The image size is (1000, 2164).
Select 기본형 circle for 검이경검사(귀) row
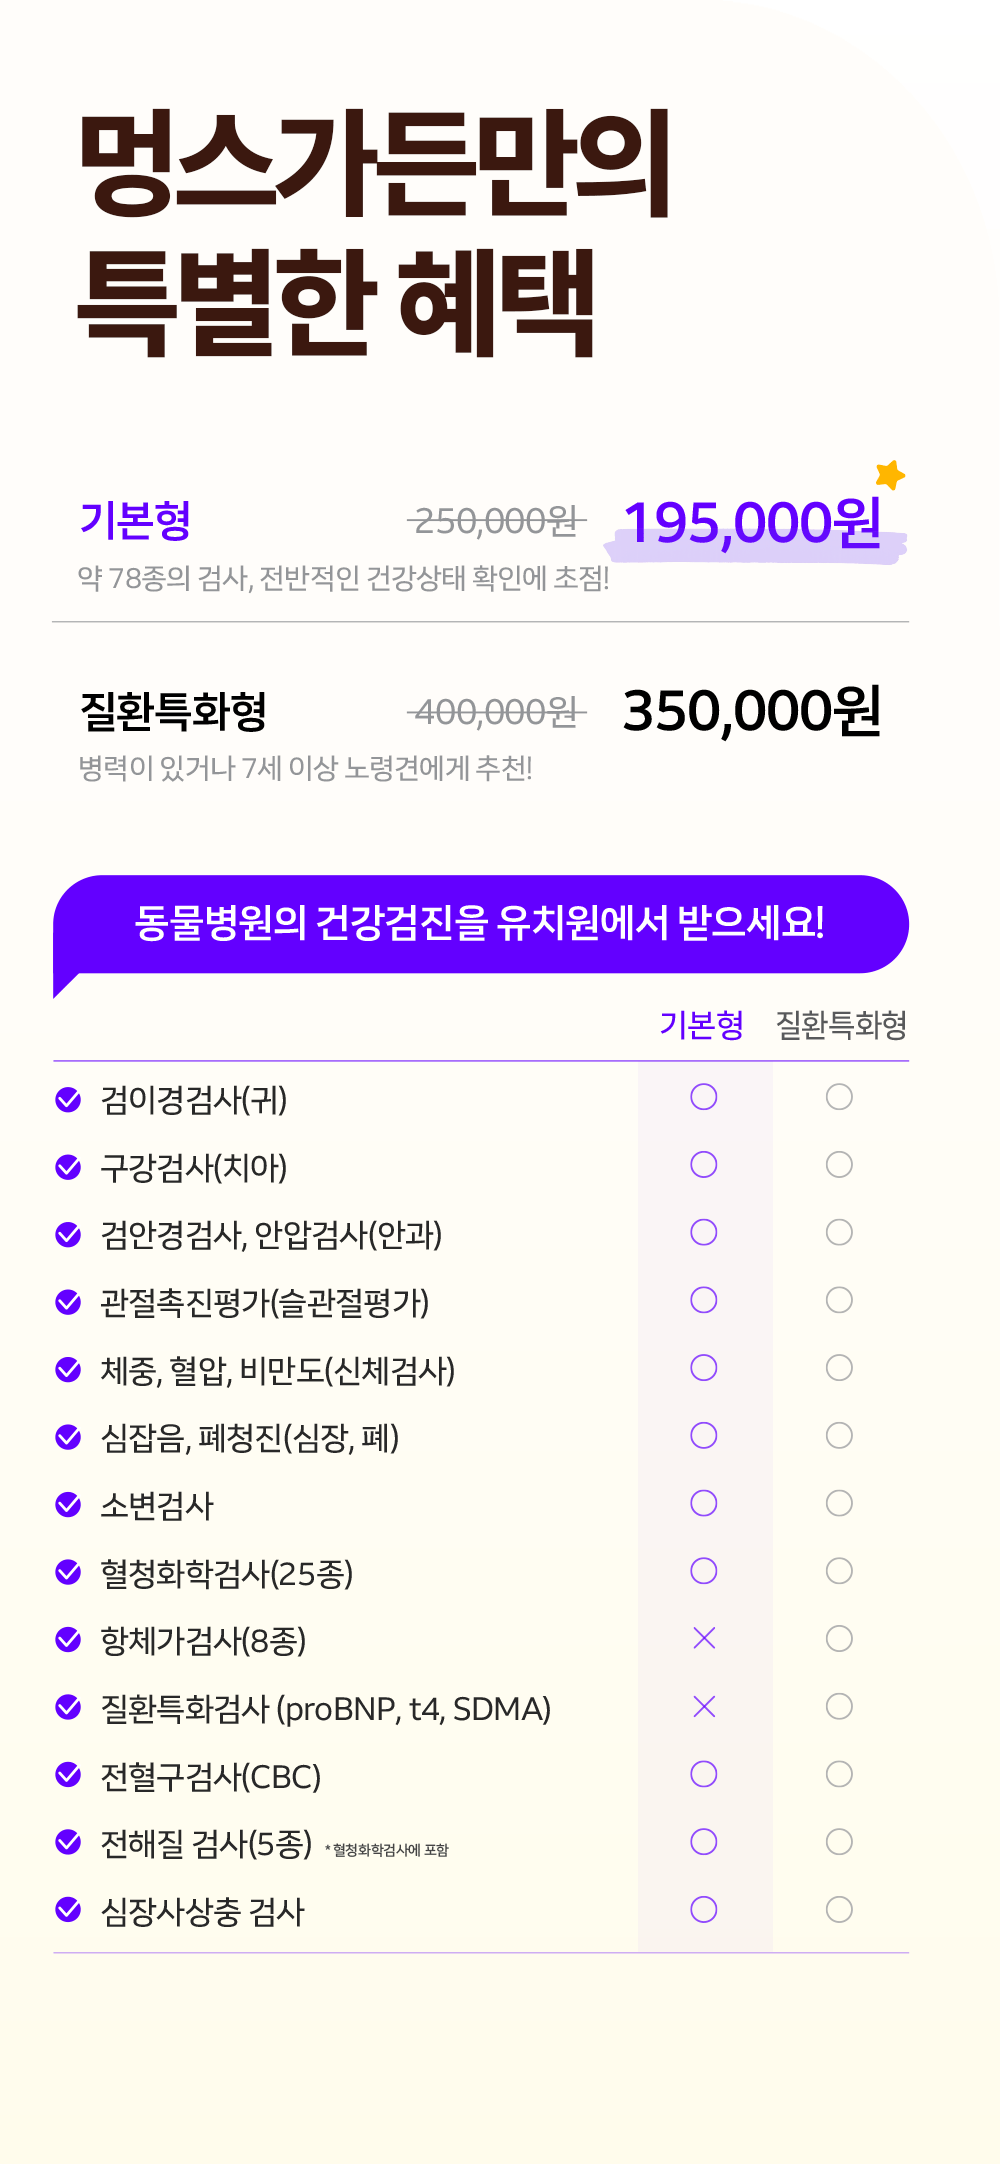(x=704, y=1097)
